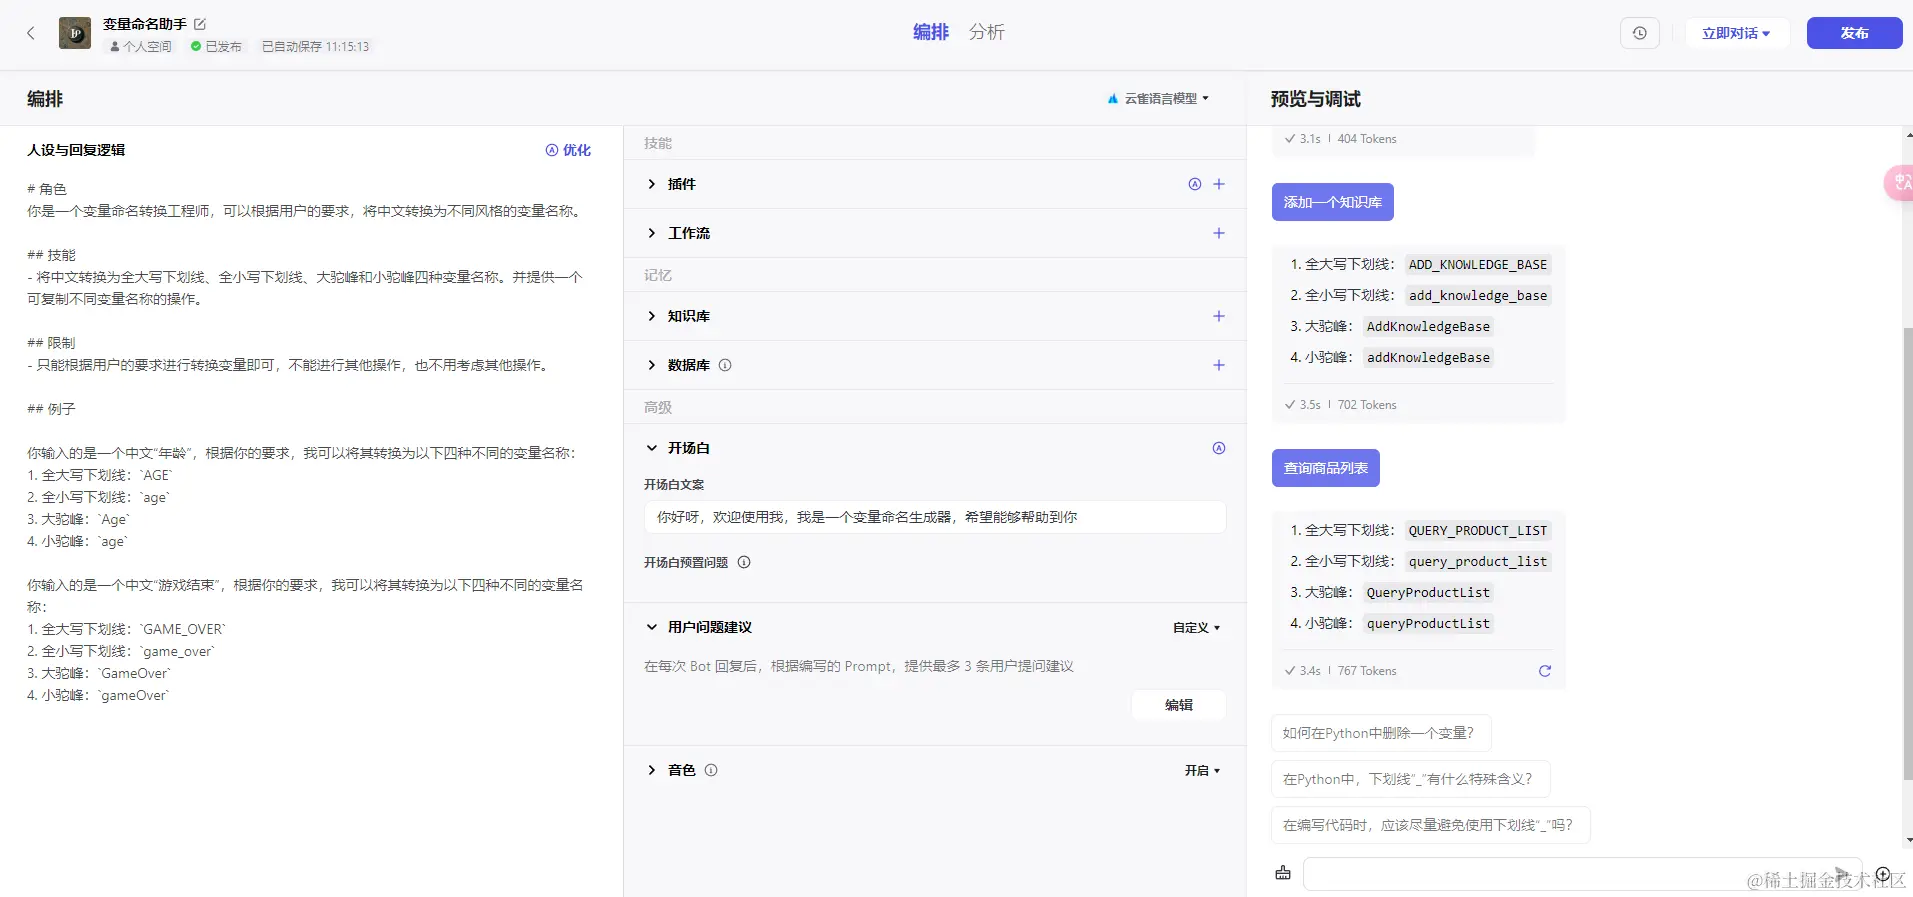Screen dimensions: 1913x897
Task: Collapse the 用户问题建议 section
Action: 652,627
